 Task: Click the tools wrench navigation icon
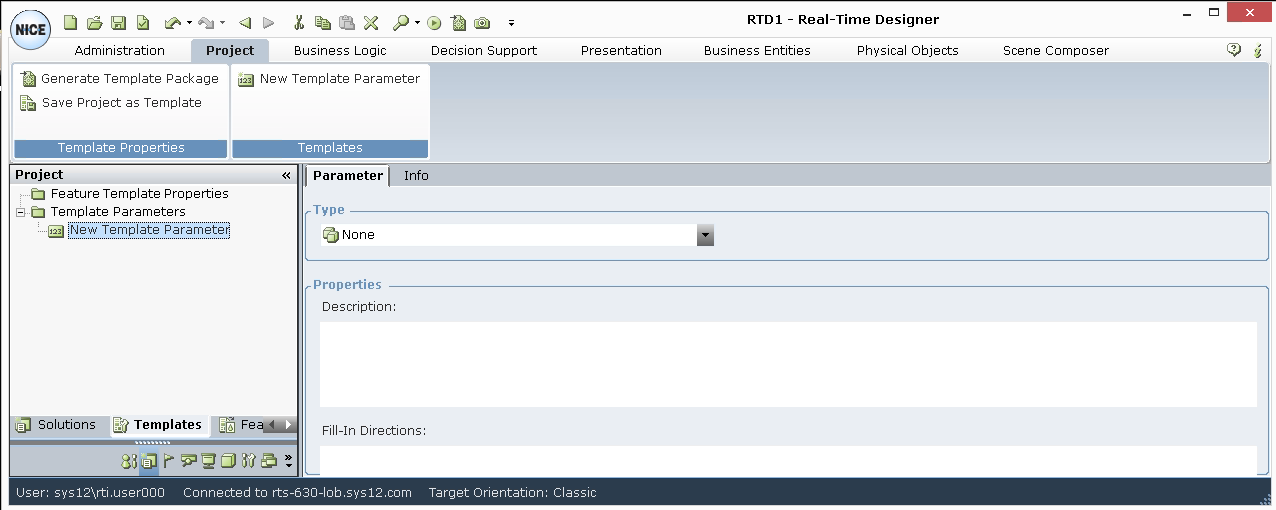click(248, 461)
